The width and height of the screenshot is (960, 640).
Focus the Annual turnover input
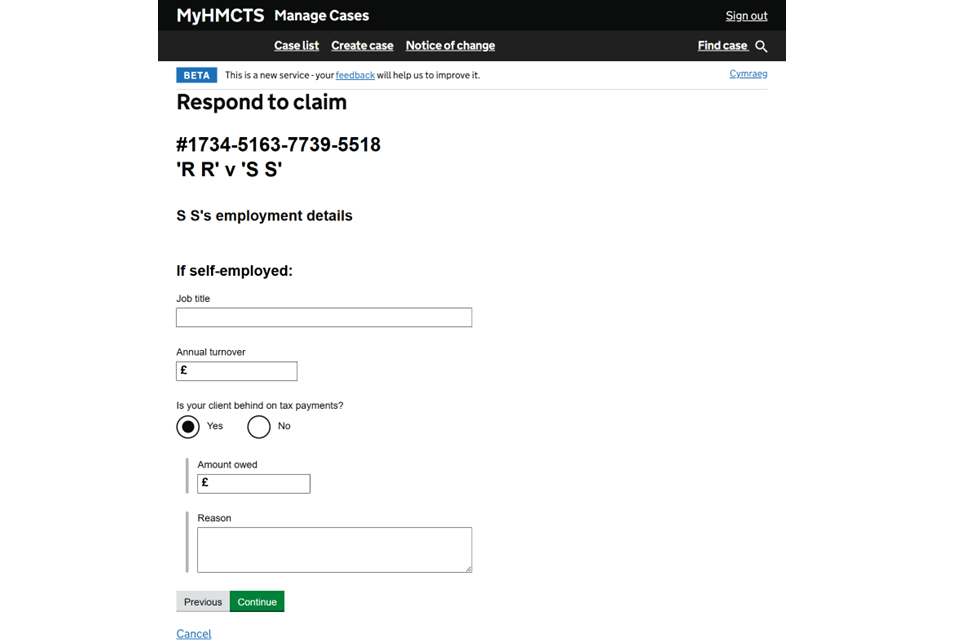pyautogui.click(x=242, y=371)
